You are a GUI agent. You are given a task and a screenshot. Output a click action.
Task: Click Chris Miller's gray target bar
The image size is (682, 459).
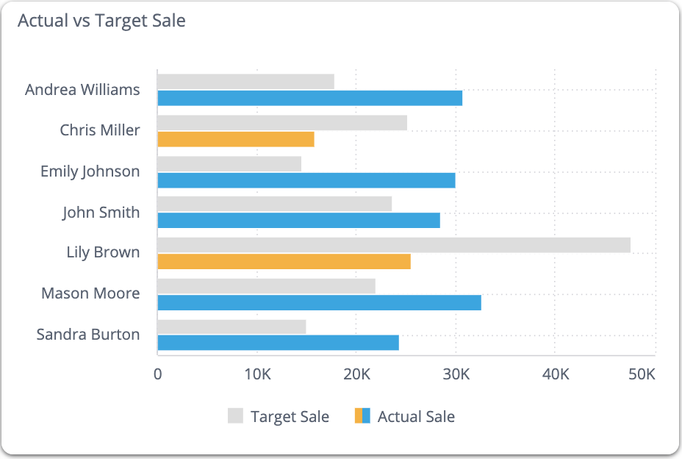point(282,123)
